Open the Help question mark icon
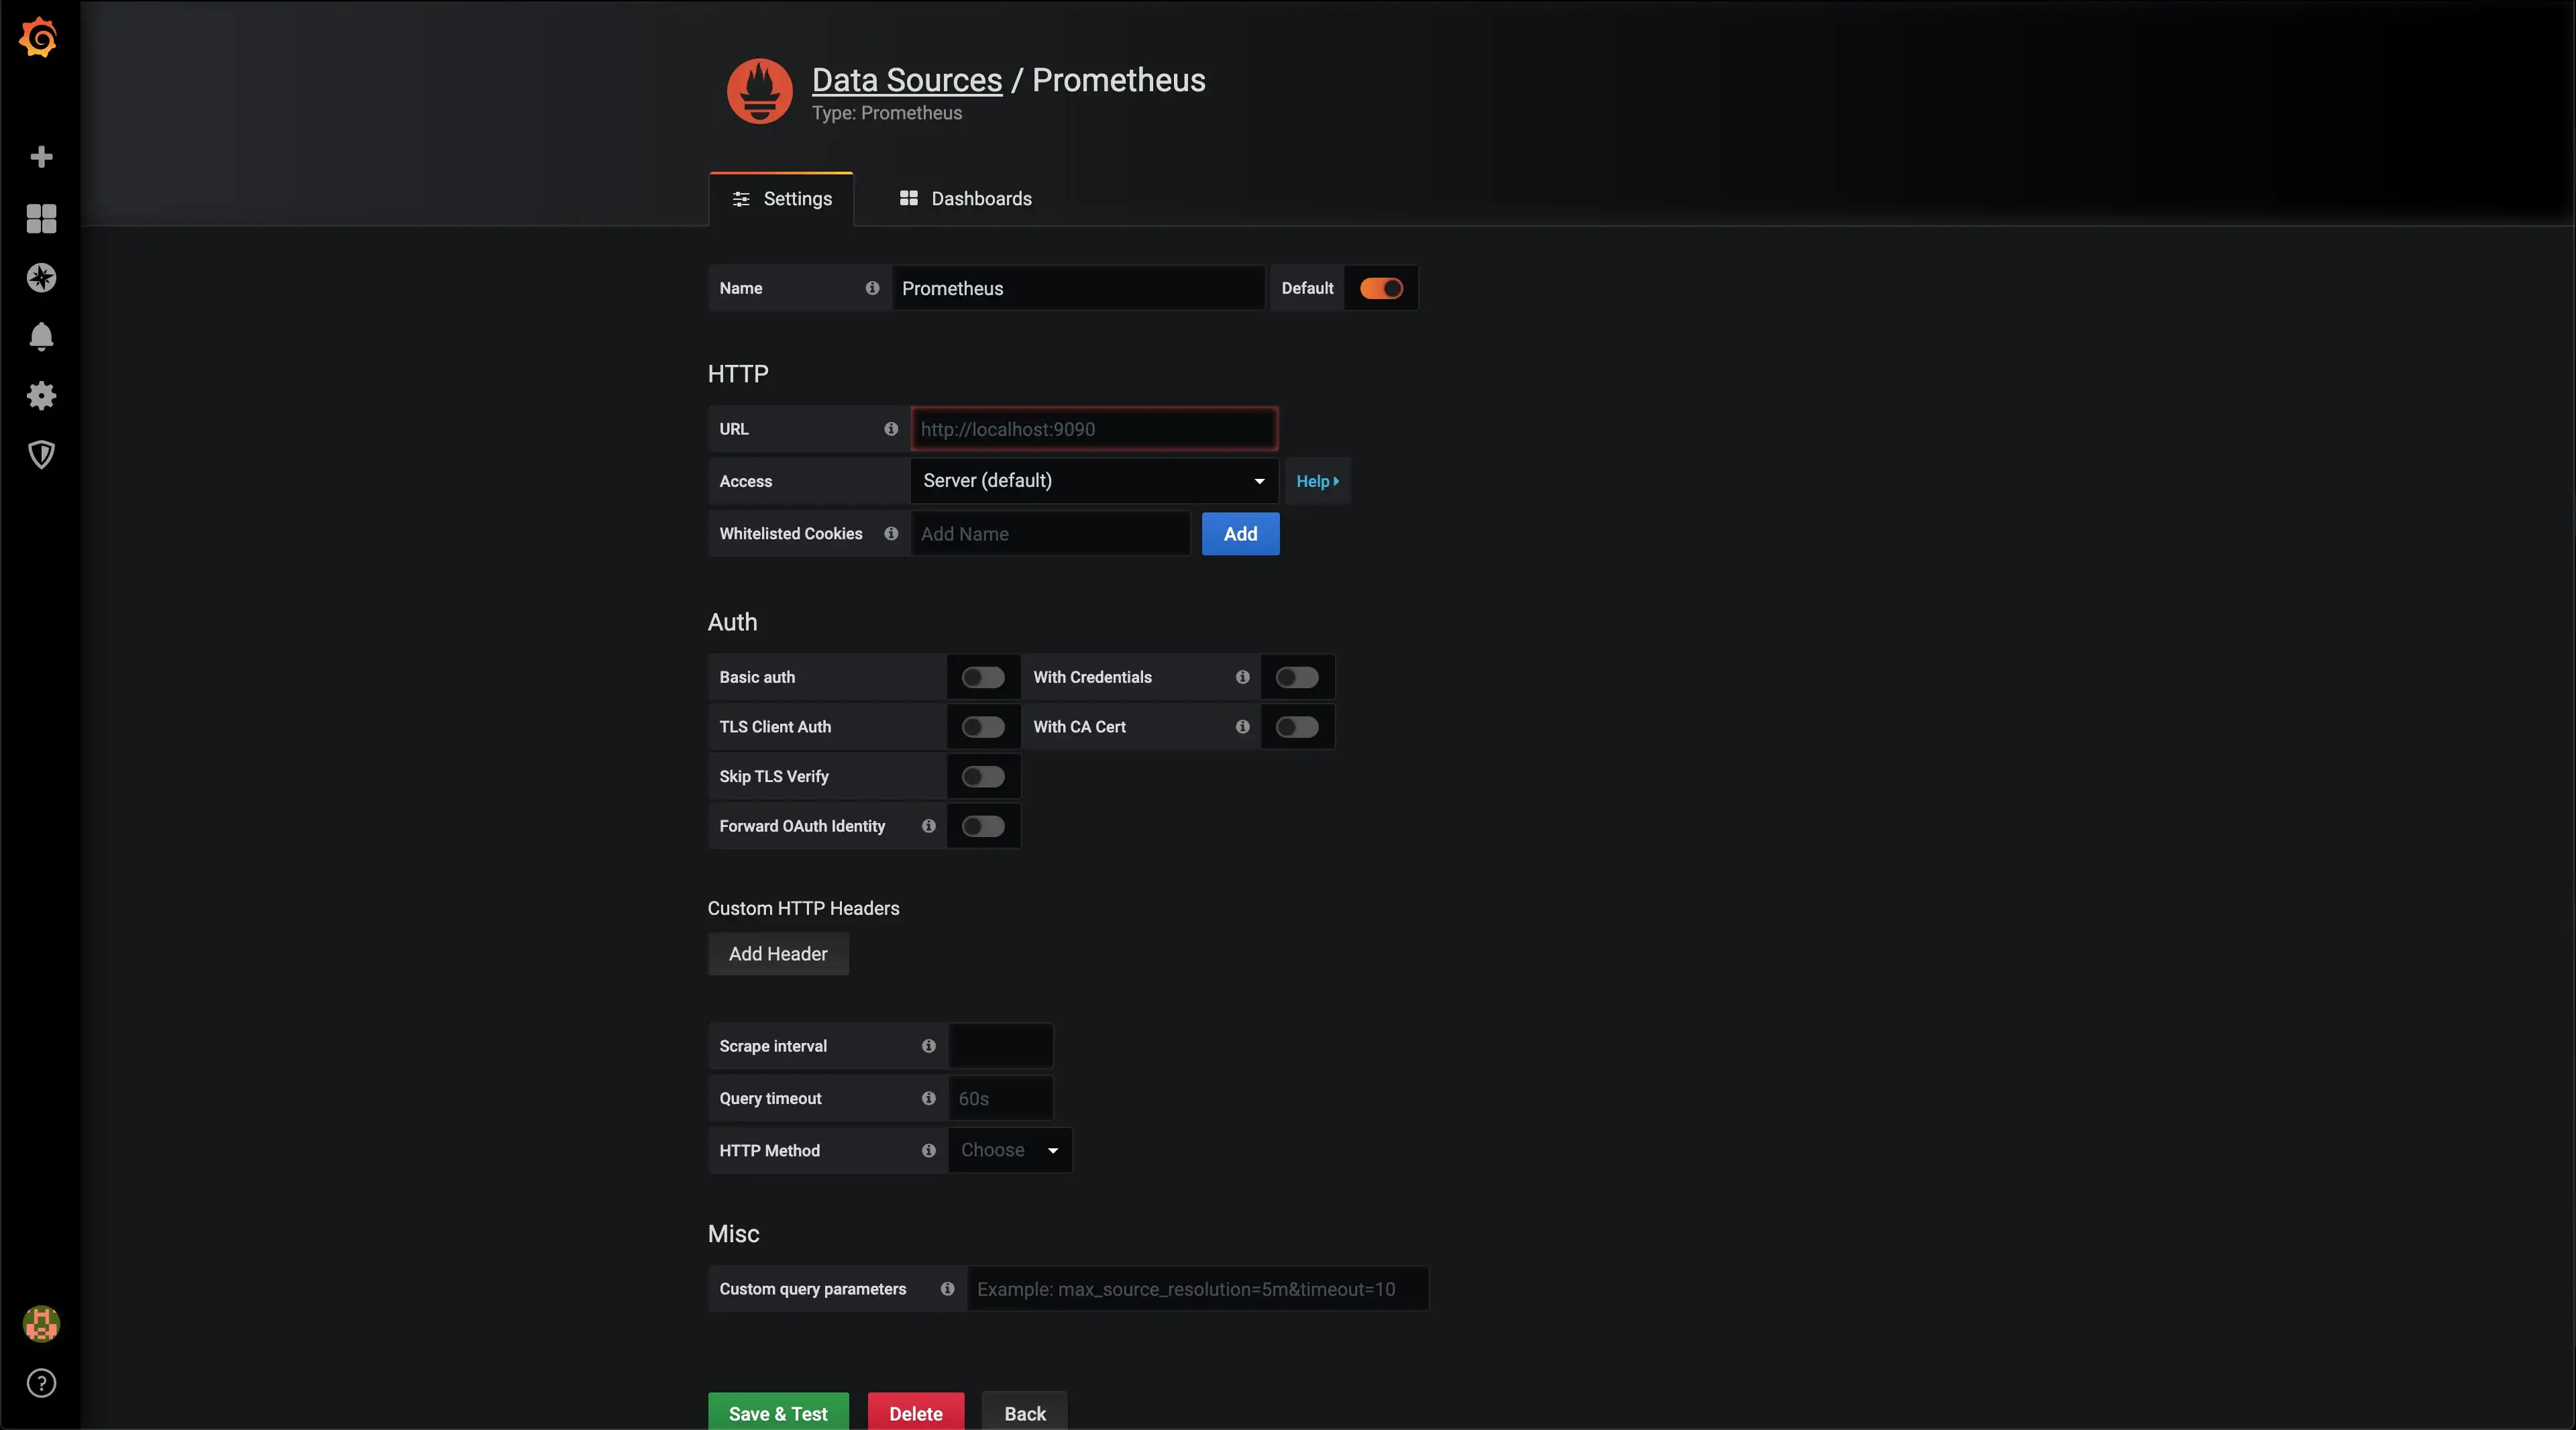Screen dimensions: 2576x1430 tap(40, 1383)
